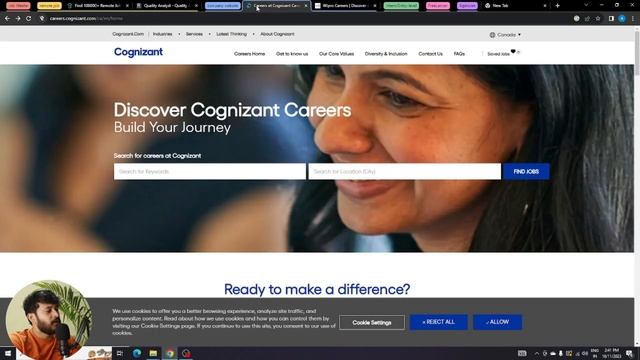Expand the yellow remote job tab group
This screenshot has height=360, width=640.
point(49,6)
